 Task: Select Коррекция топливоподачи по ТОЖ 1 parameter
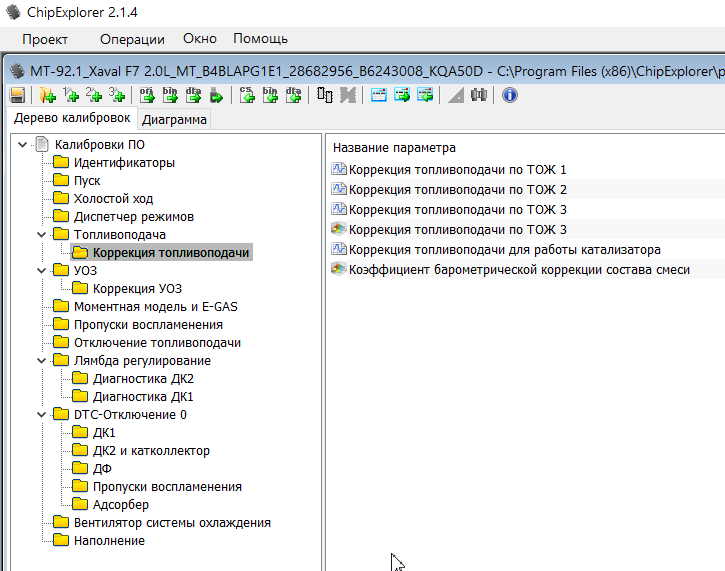pyautogui.click(x=457, y=170)
